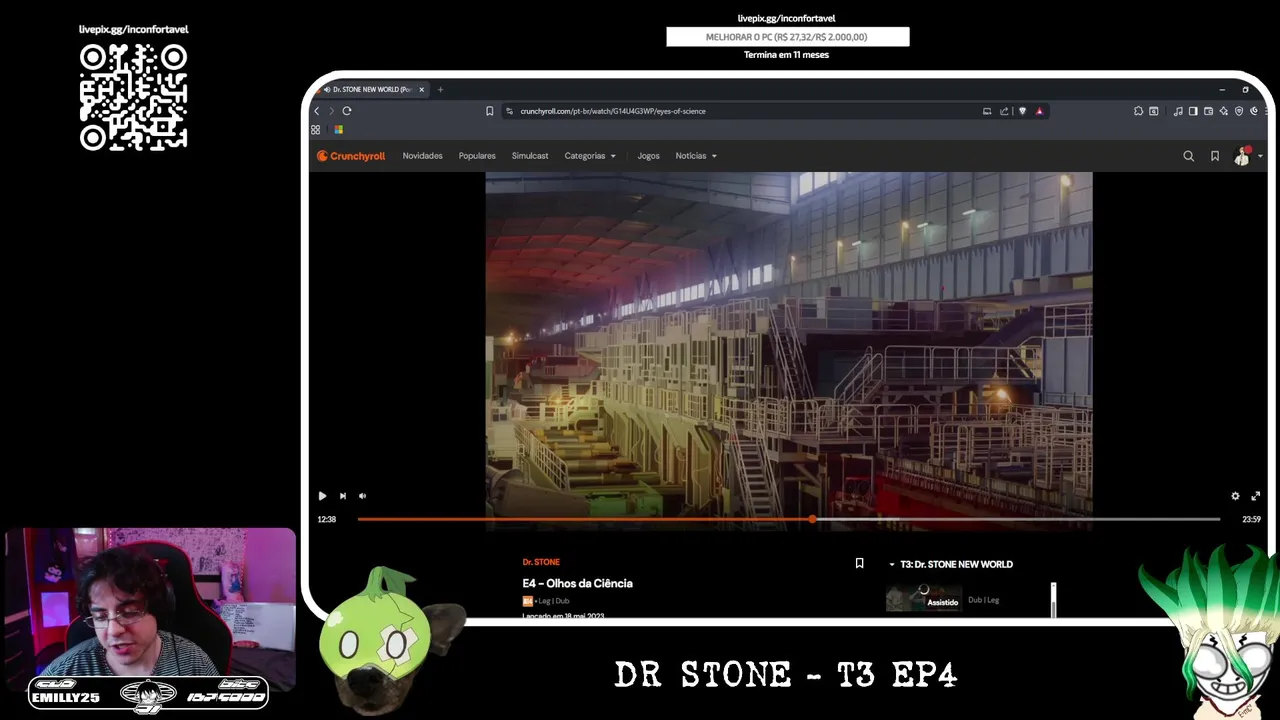Click the MELHORAR O PC donation goal bar
This screenshot has height=720, width=1280.
click(x=788, y=37)
